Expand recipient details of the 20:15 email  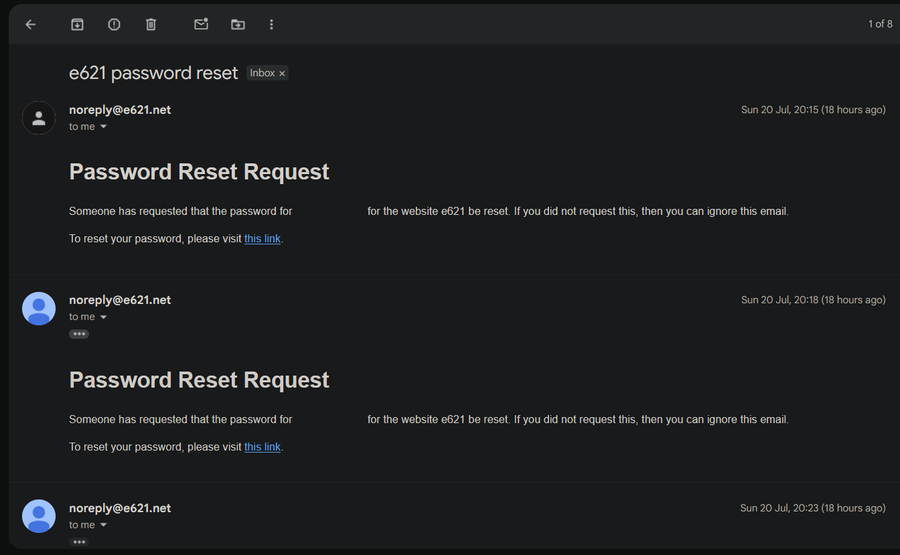(103, 127)
